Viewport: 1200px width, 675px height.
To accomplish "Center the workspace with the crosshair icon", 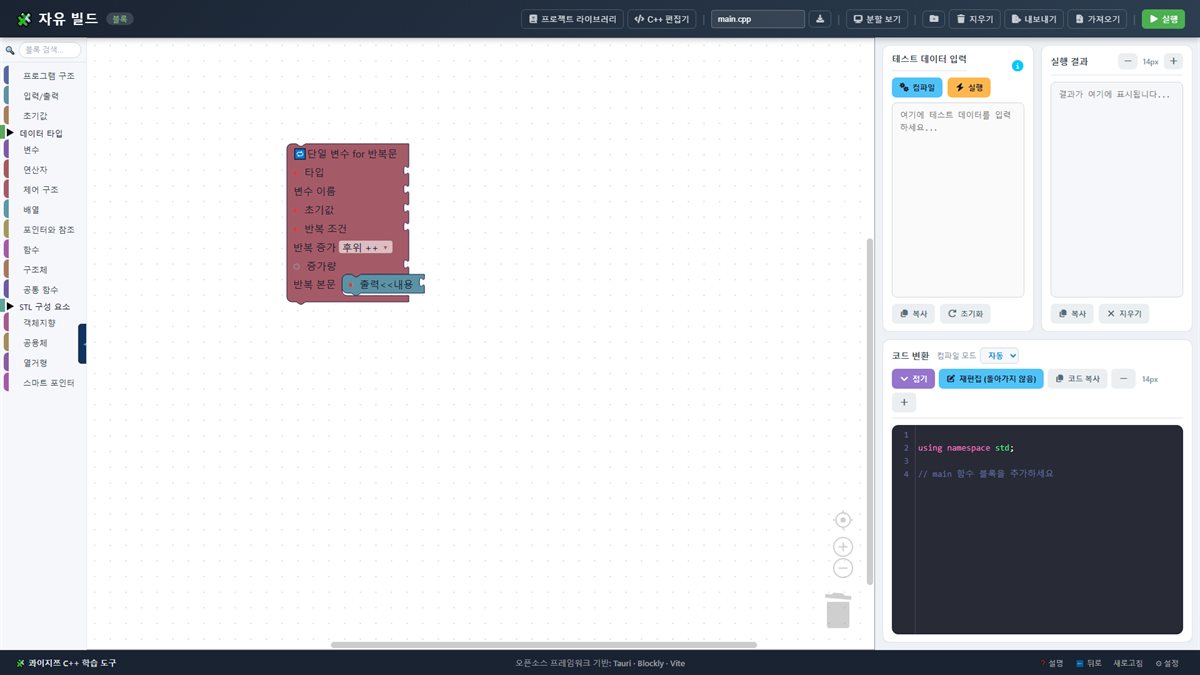I will coord(843,520).
